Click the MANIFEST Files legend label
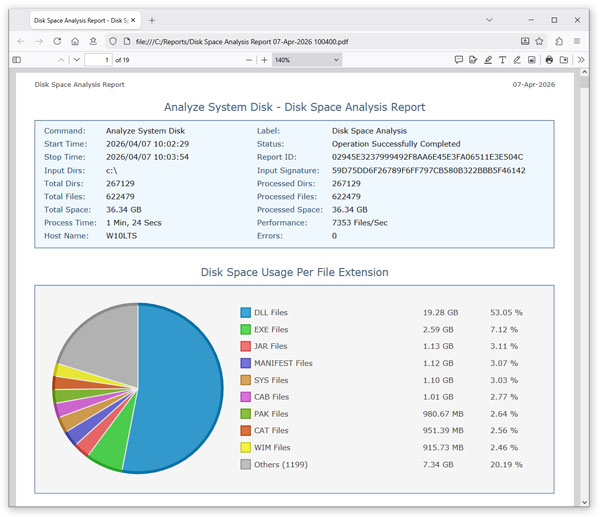Image resolution: width=600 pixels, height=517 pixels. click(x=283, y=363)
